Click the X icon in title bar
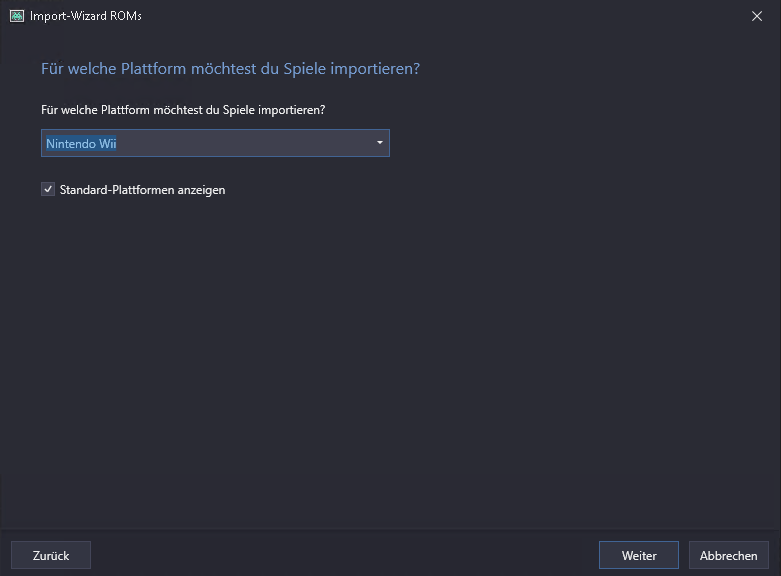This screenshot has width=781, height=576. (x=756, y=16)
